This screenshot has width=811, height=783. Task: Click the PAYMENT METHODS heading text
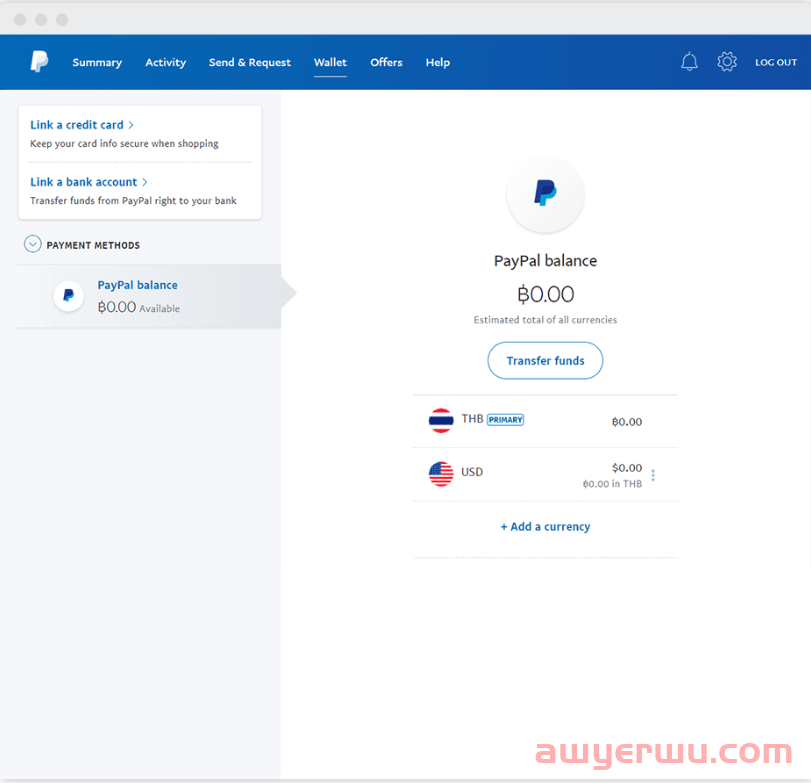tap(93, 245)
